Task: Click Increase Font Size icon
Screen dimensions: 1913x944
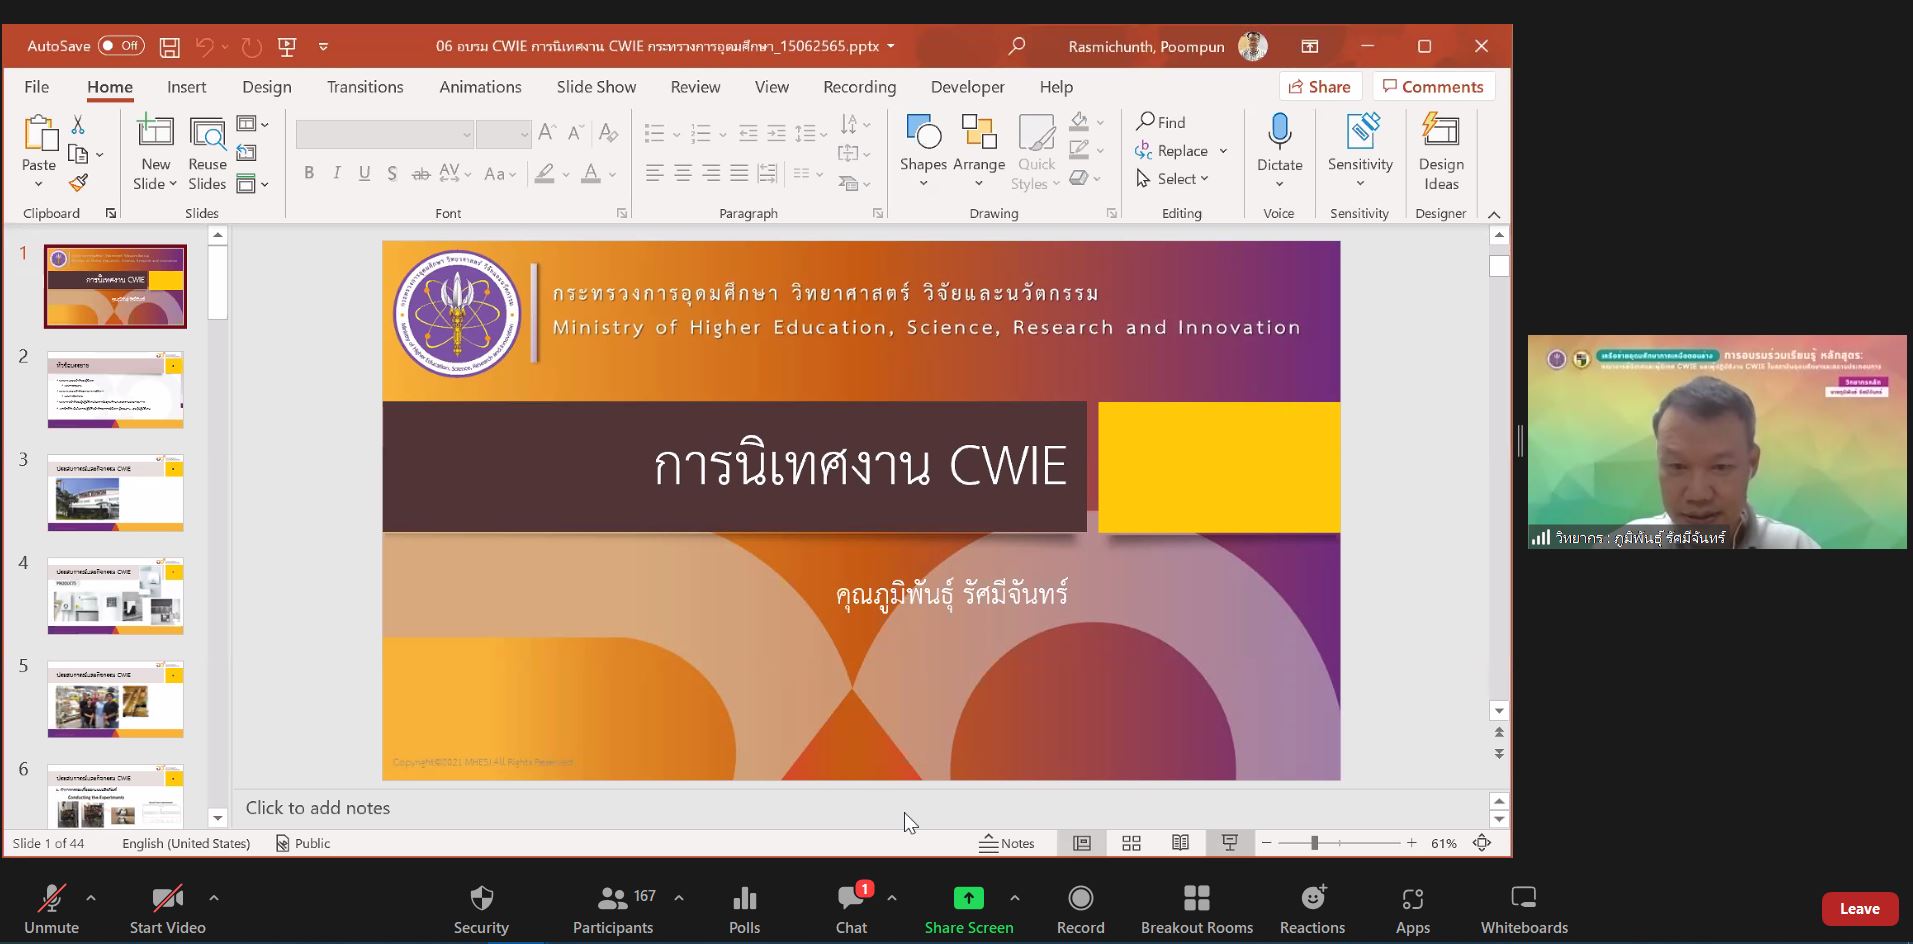Action: tap(546, 133)
